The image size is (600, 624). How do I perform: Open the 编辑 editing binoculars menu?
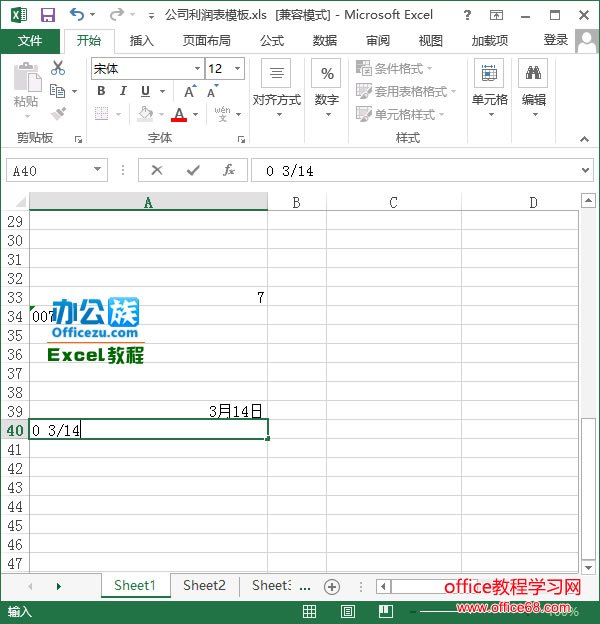pyautogui.click(x=534, y=88)
